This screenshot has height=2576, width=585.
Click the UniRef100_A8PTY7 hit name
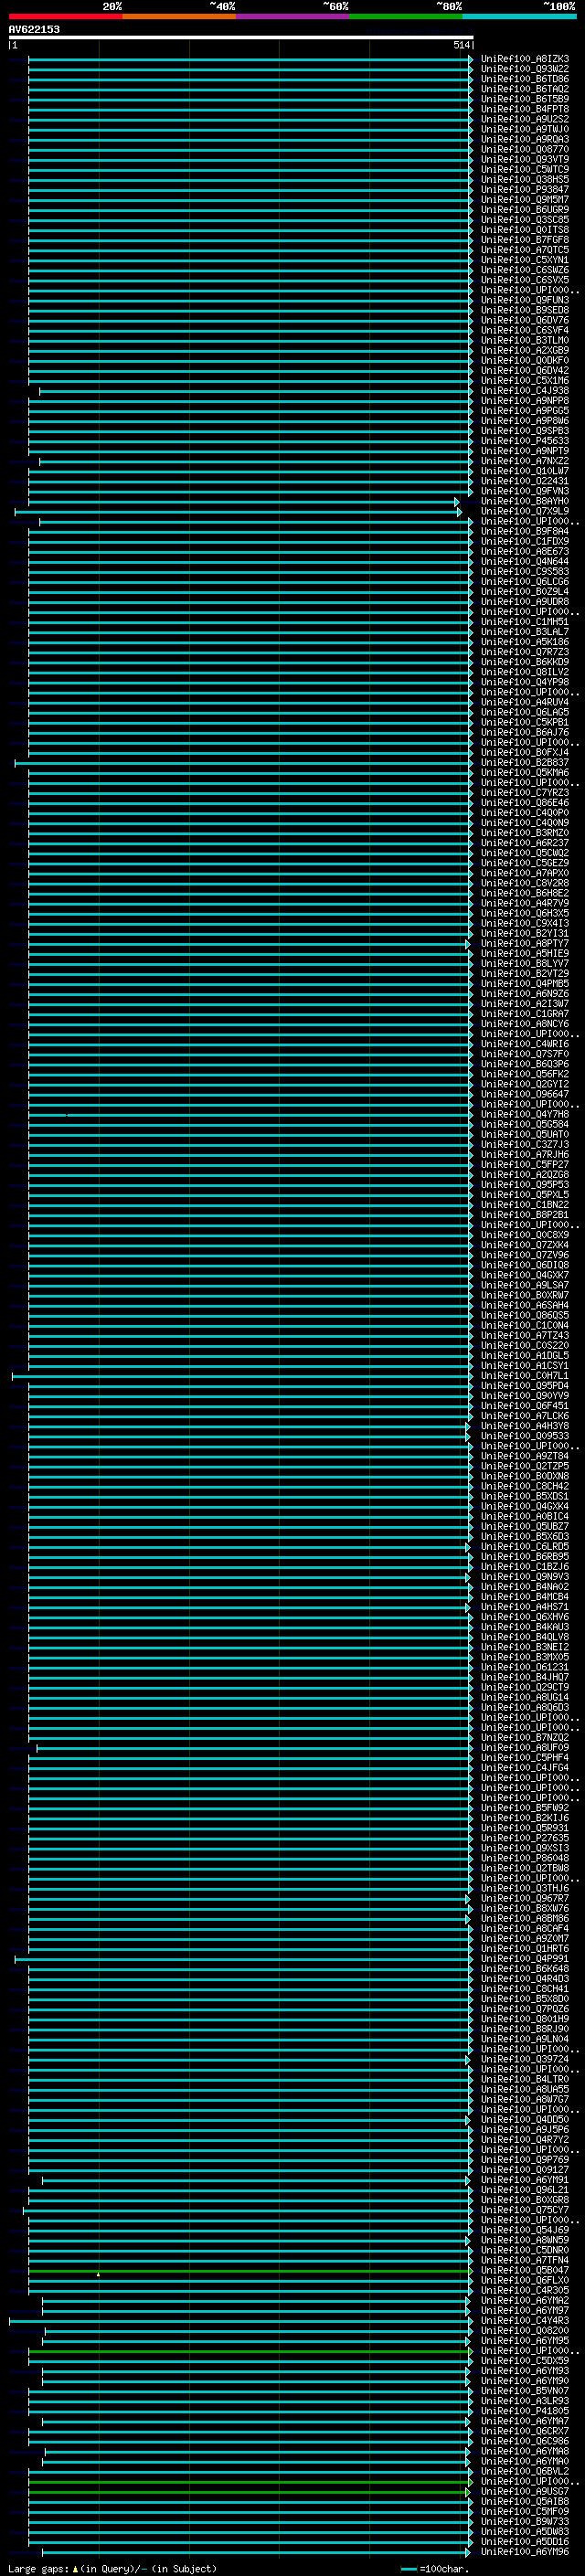click(525, 943)
